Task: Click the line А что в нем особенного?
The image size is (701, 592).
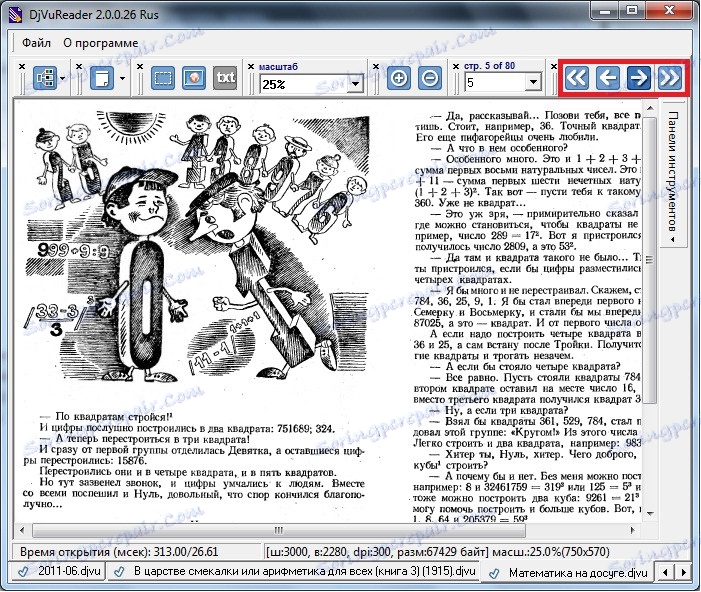Action: coord(499,148)
